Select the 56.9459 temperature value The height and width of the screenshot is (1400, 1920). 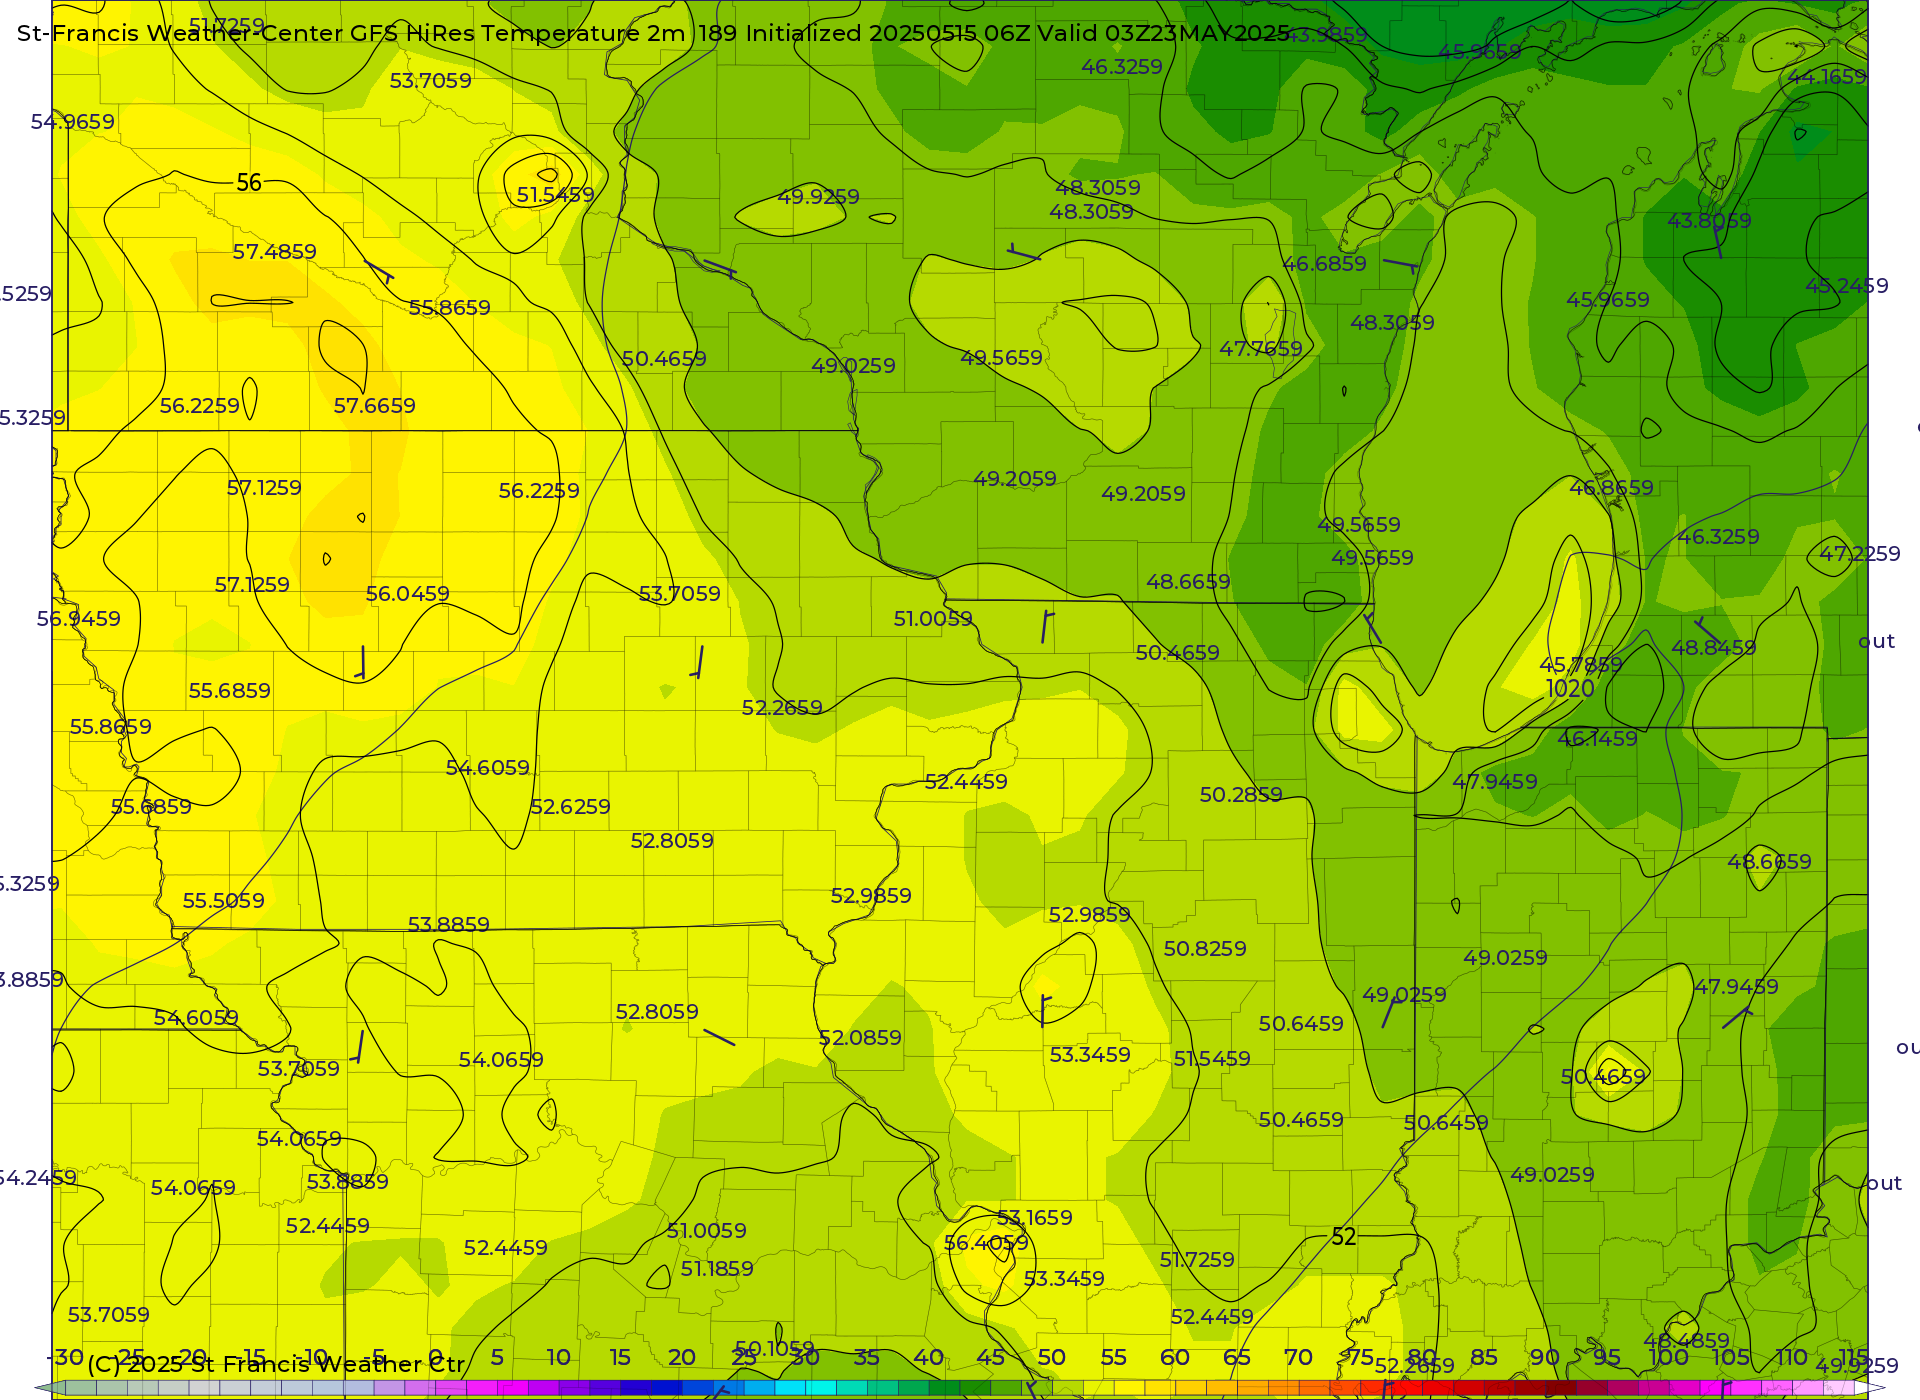[x=79, y=619]
